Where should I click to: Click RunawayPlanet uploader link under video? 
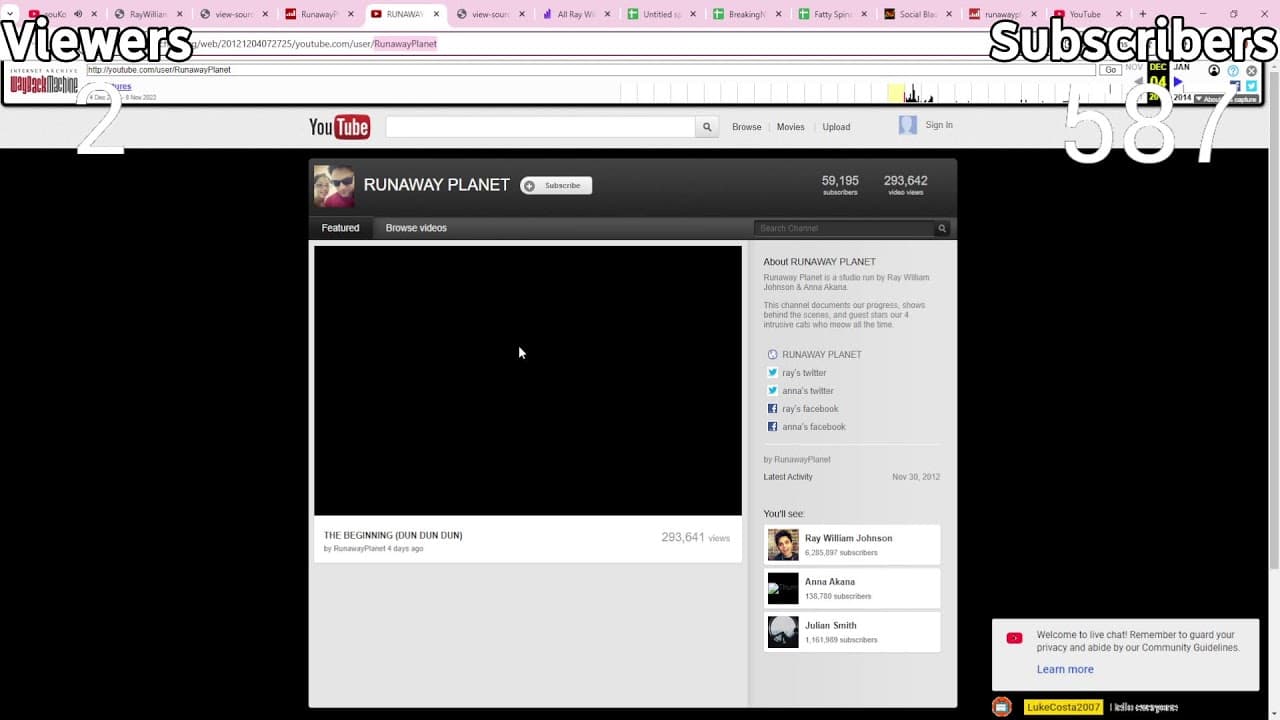pos(359,549)
